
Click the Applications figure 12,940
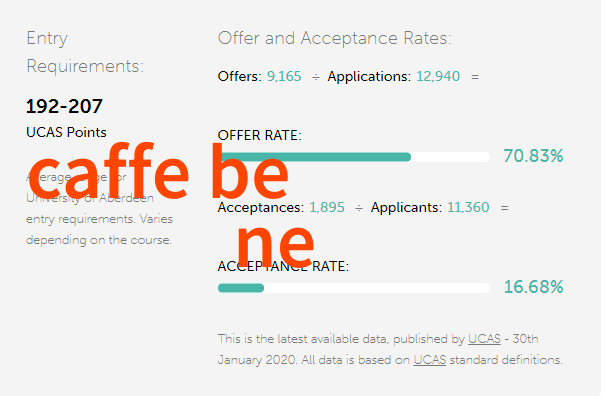[x=438, y=76]
